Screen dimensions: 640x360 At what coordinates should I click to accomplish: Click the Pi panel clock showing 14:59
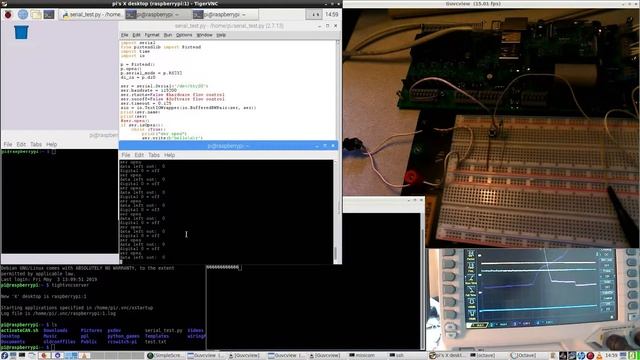point(331,15)
